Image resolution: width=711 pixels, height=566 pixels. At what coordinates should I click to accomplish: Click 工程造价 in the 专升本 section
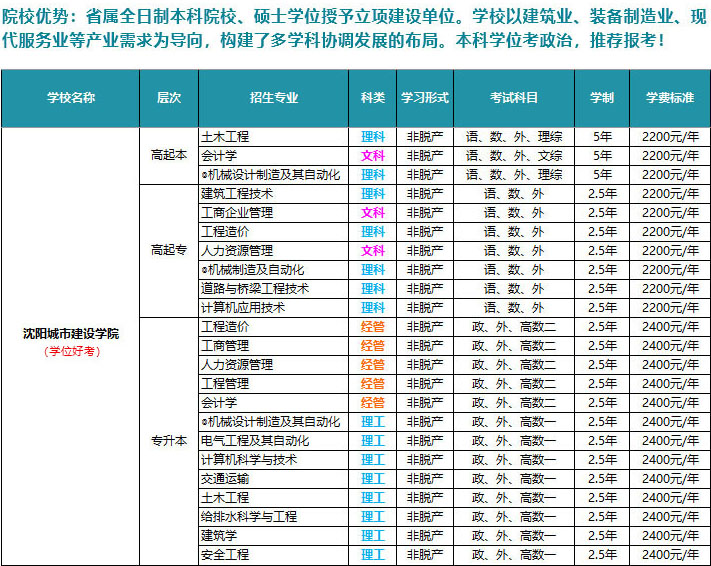tap(225, 327)
